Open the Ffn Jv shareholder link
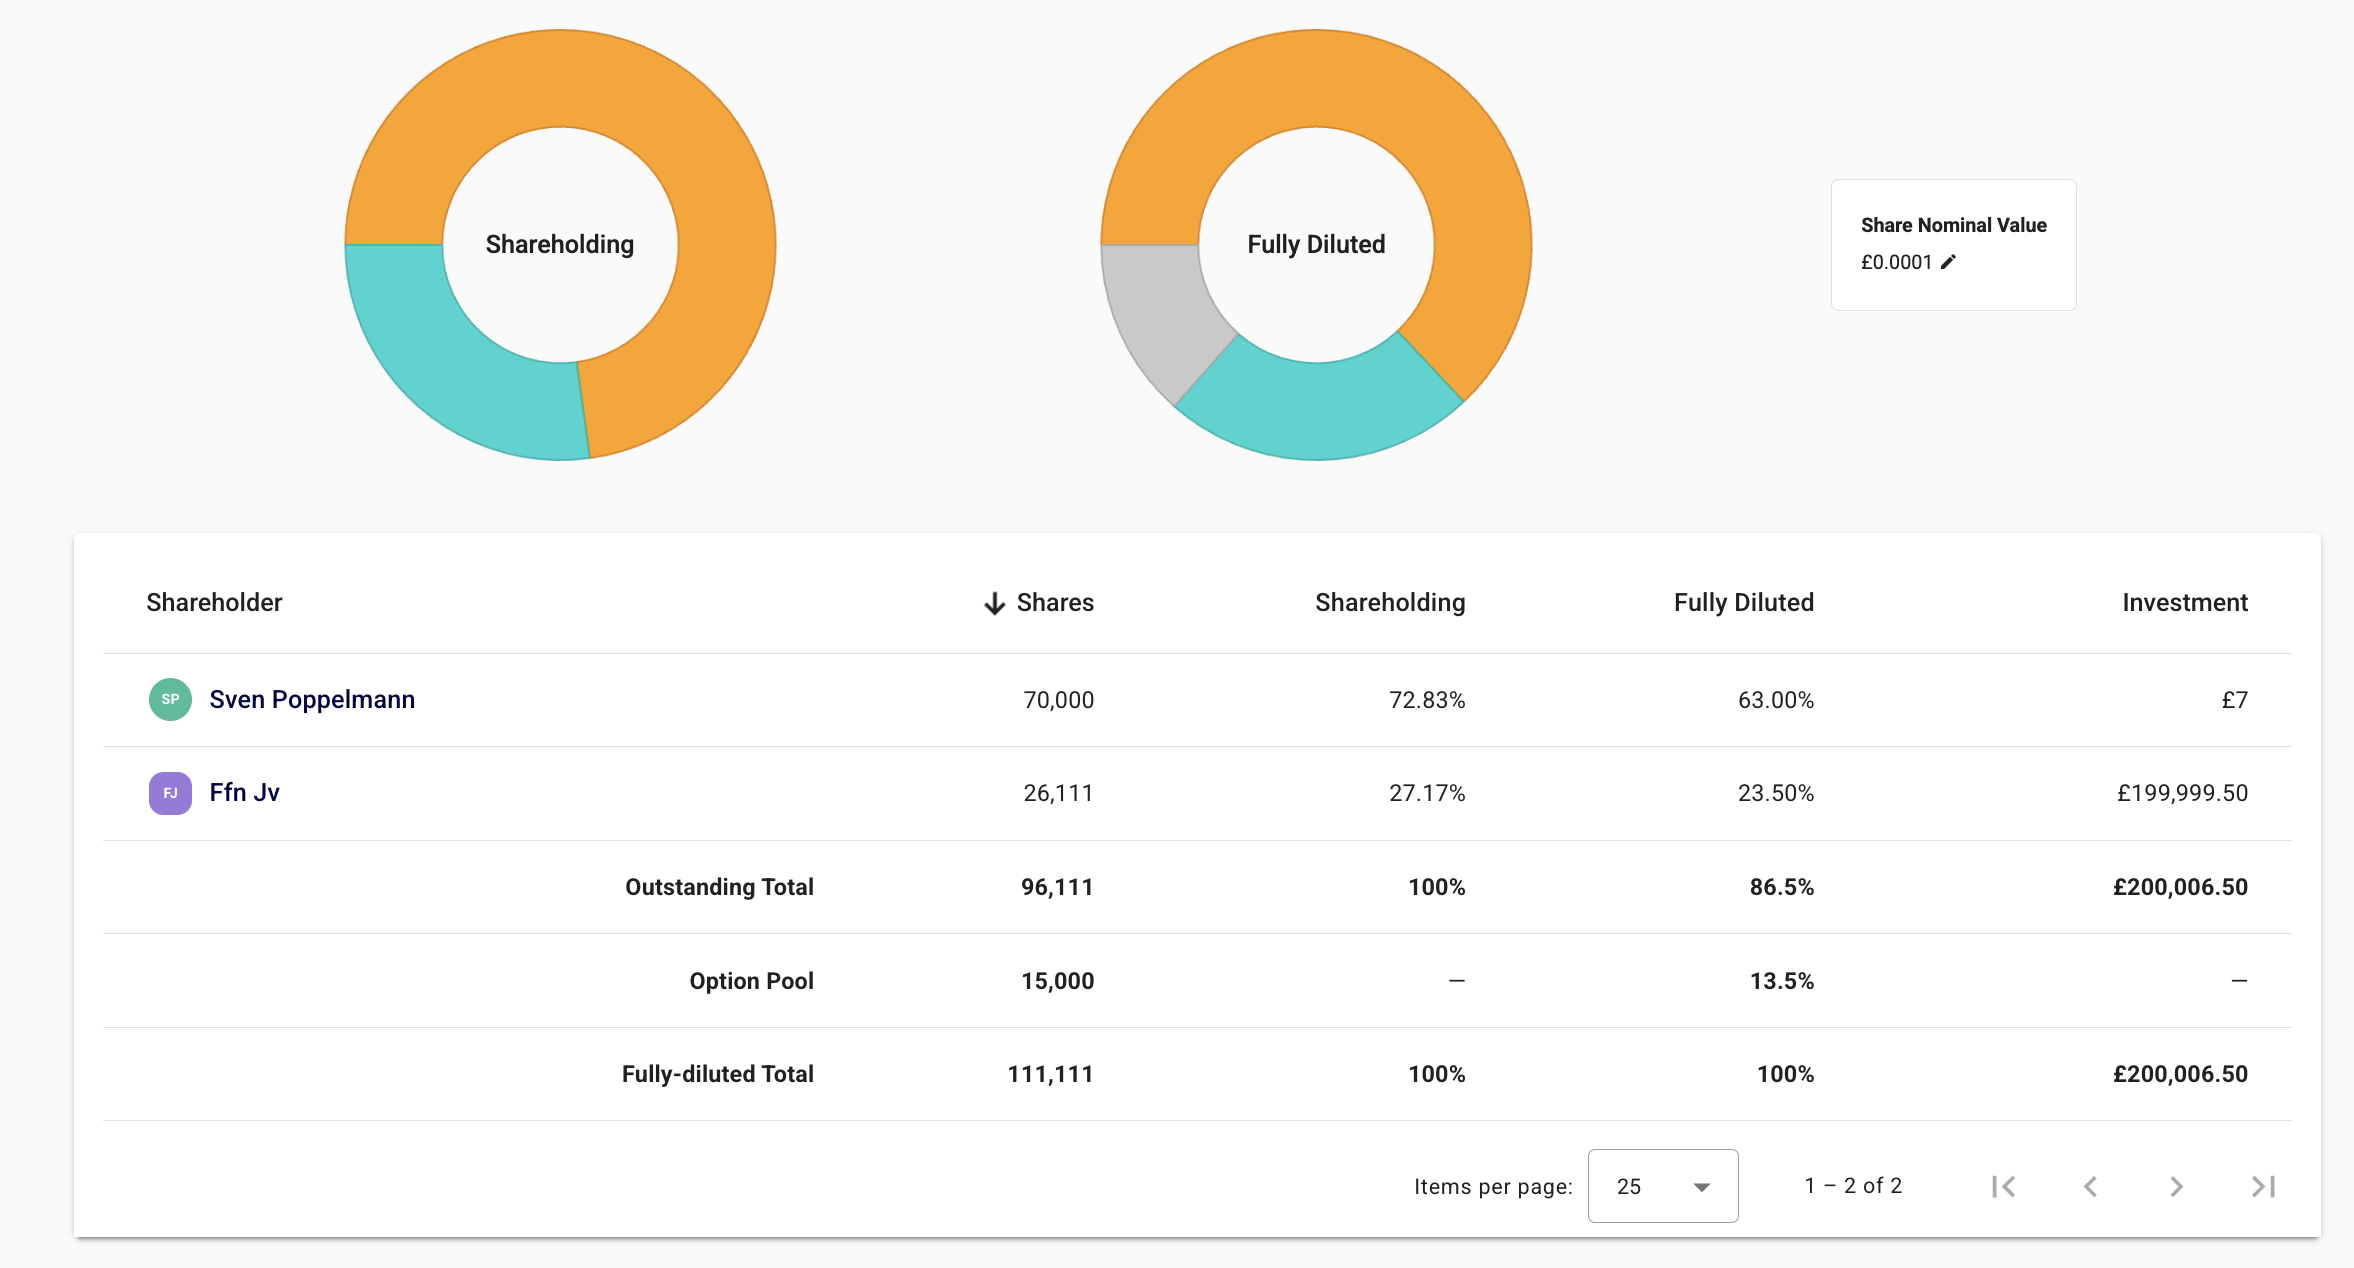The image size is (2354, 1268). pos(244,793)
